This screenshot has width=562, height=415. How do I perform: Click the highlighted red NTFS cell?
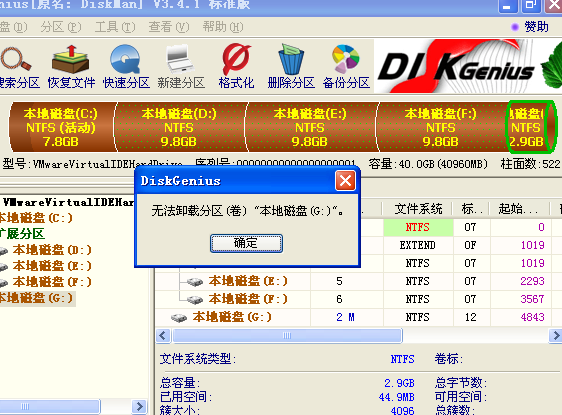(x=418, y=227)
